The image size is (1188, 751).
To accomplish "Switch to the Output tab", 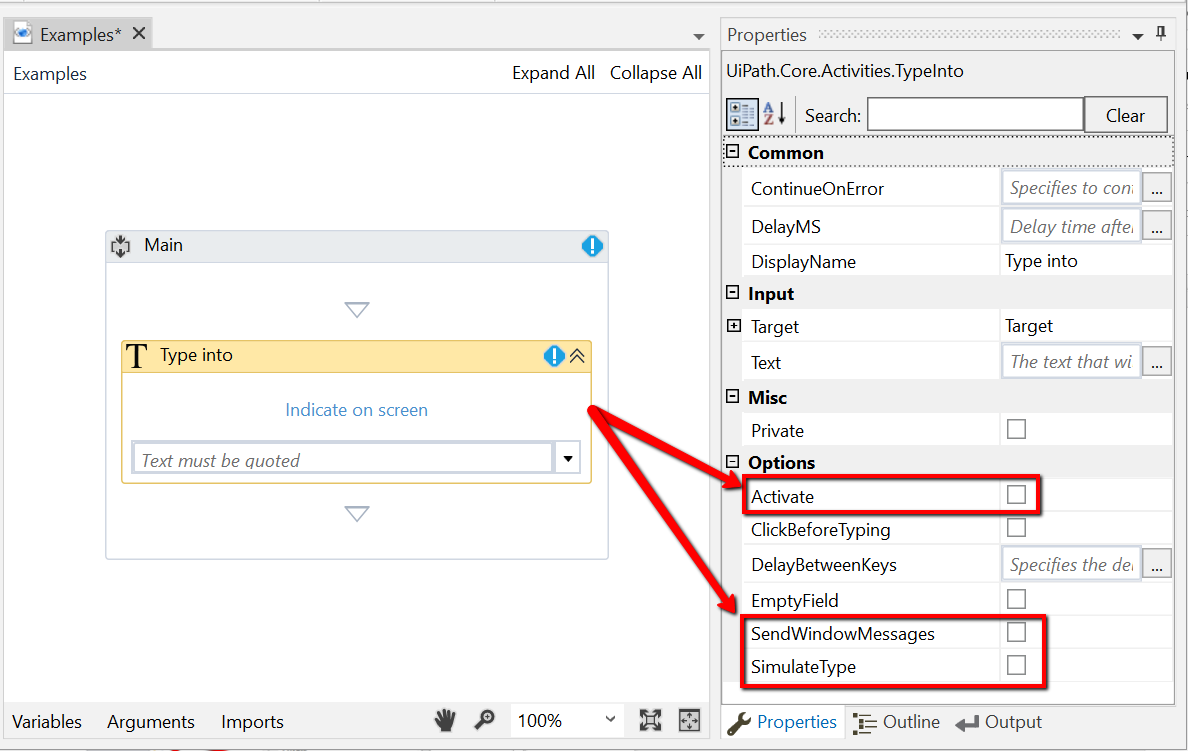I will click(x=999, y=722).
